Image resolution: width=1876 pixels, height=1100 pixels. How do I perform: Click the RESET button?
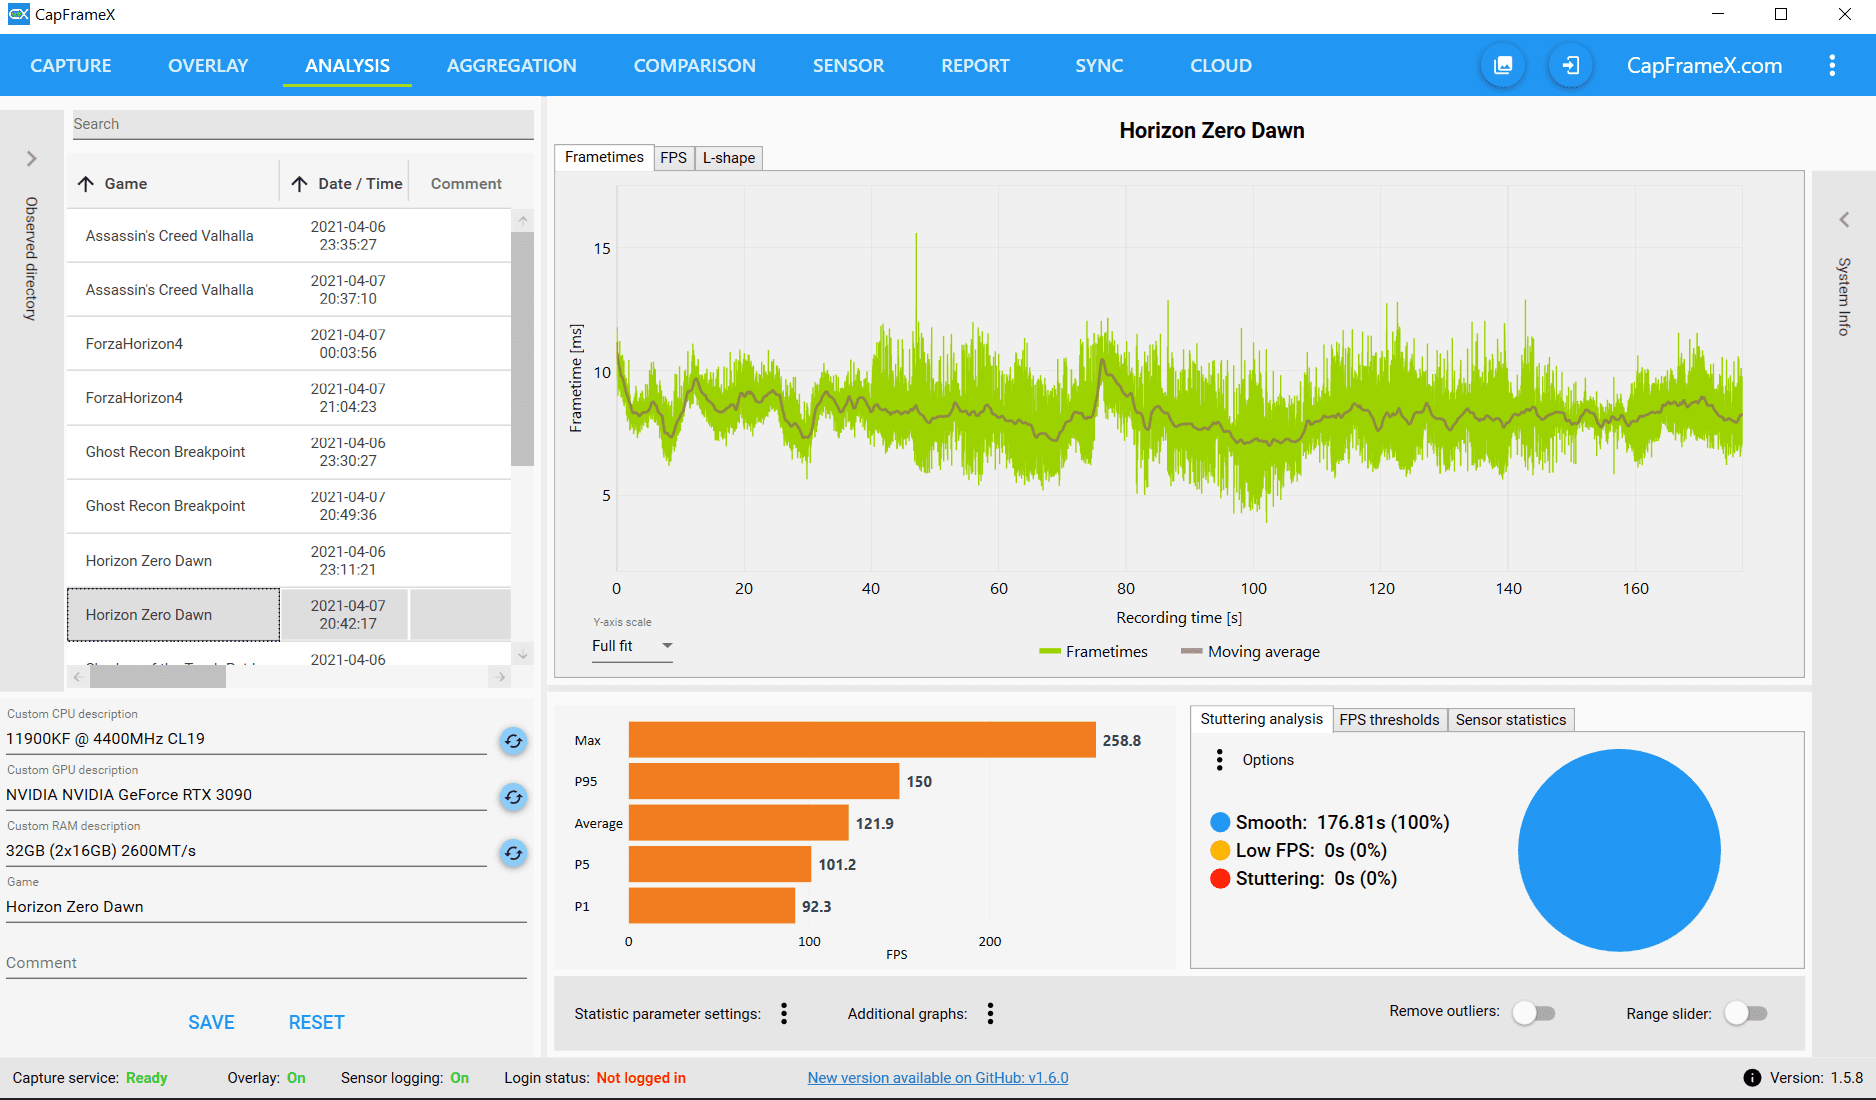click(x=317, y=1022)
